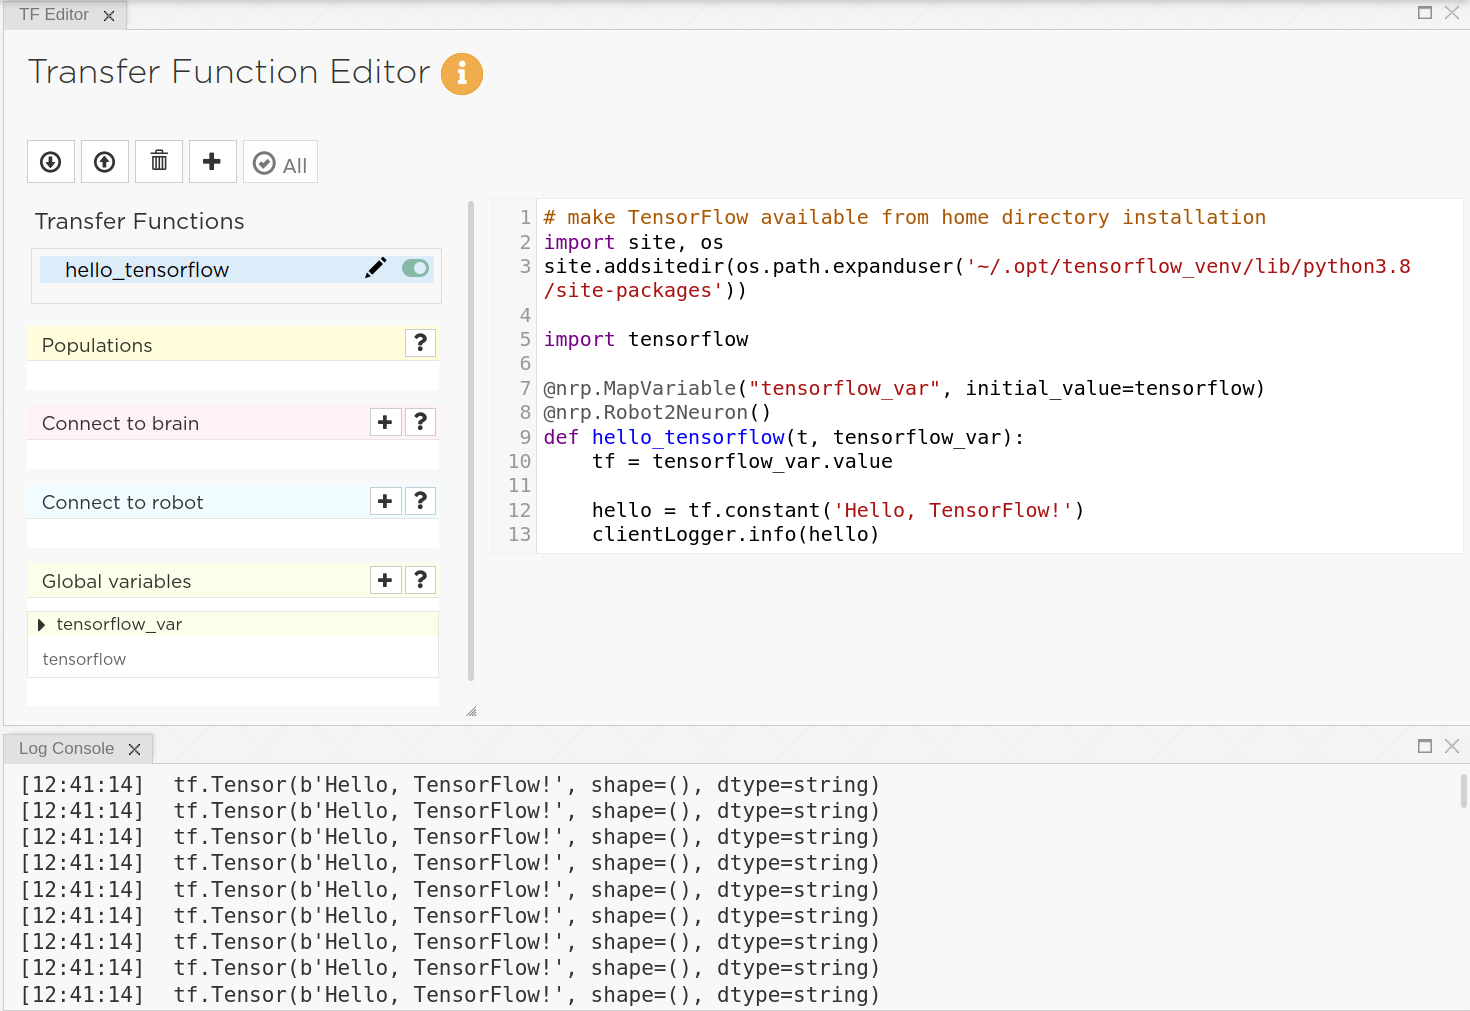
Task: Click the sidebar vertical scrollbar
Action: [471, 440]
